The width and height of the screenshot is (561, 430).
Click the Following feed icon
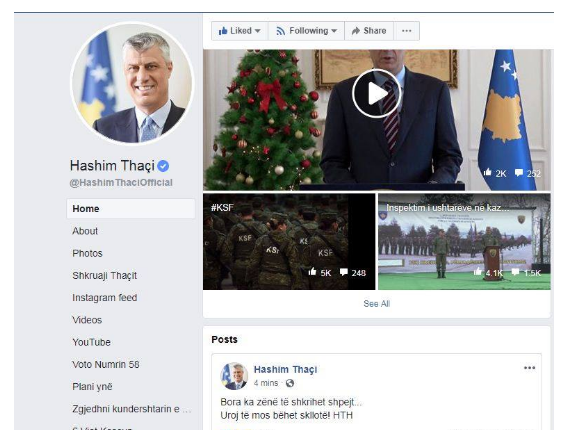[x=280, y=31]
